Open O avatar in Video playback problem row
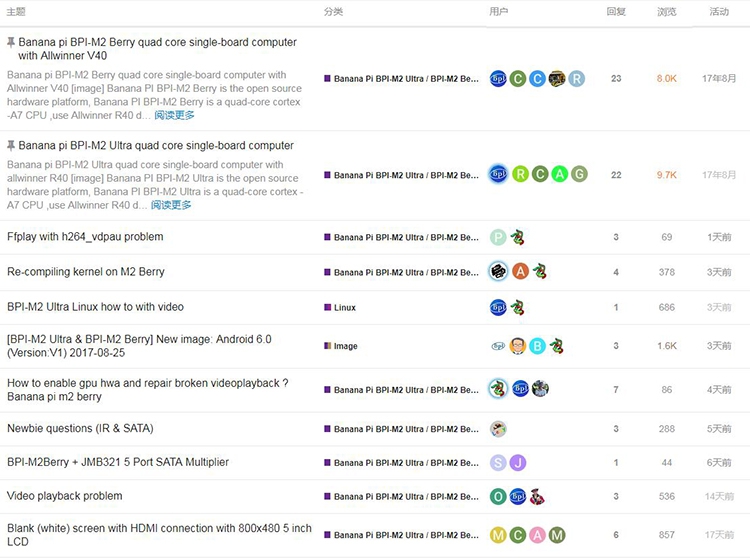 pos(498,496)
